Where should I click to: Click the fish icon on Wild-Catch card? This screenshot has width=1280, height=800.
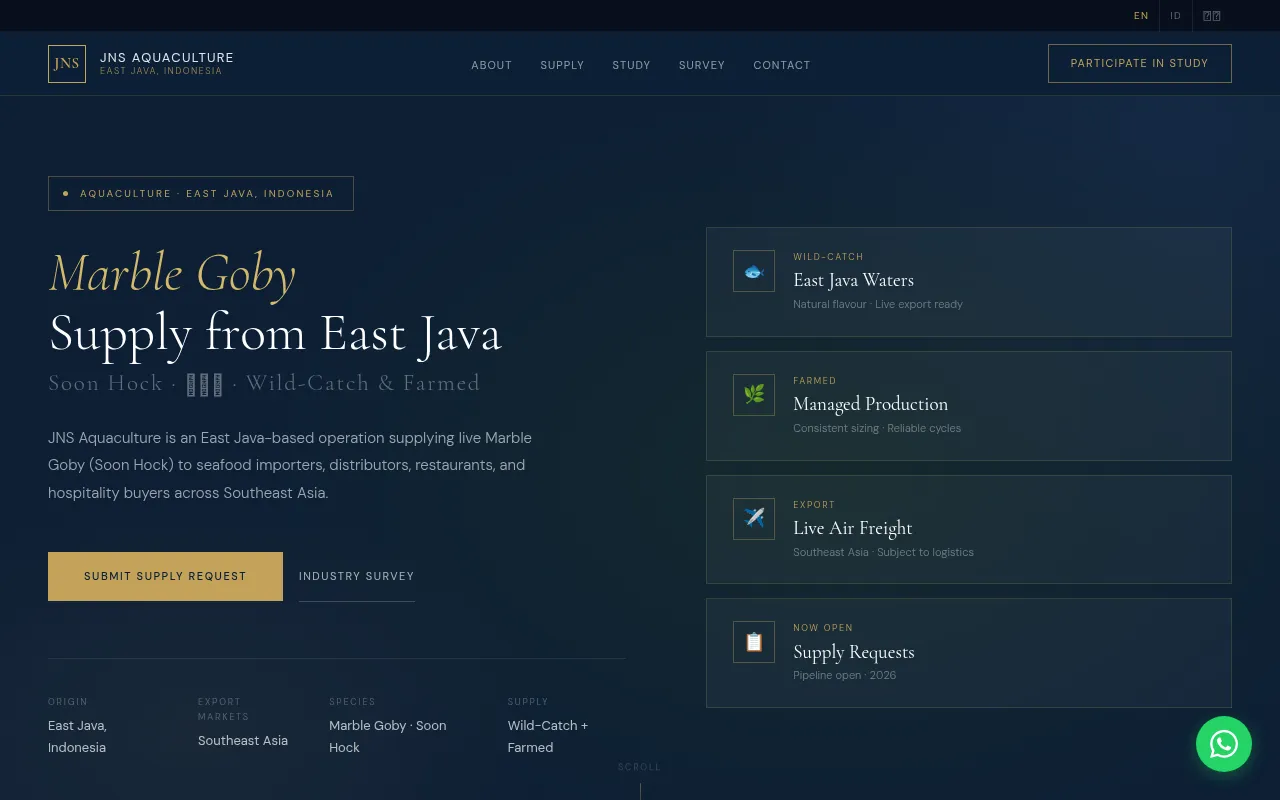pyautogui.click(x=754, y=271)
